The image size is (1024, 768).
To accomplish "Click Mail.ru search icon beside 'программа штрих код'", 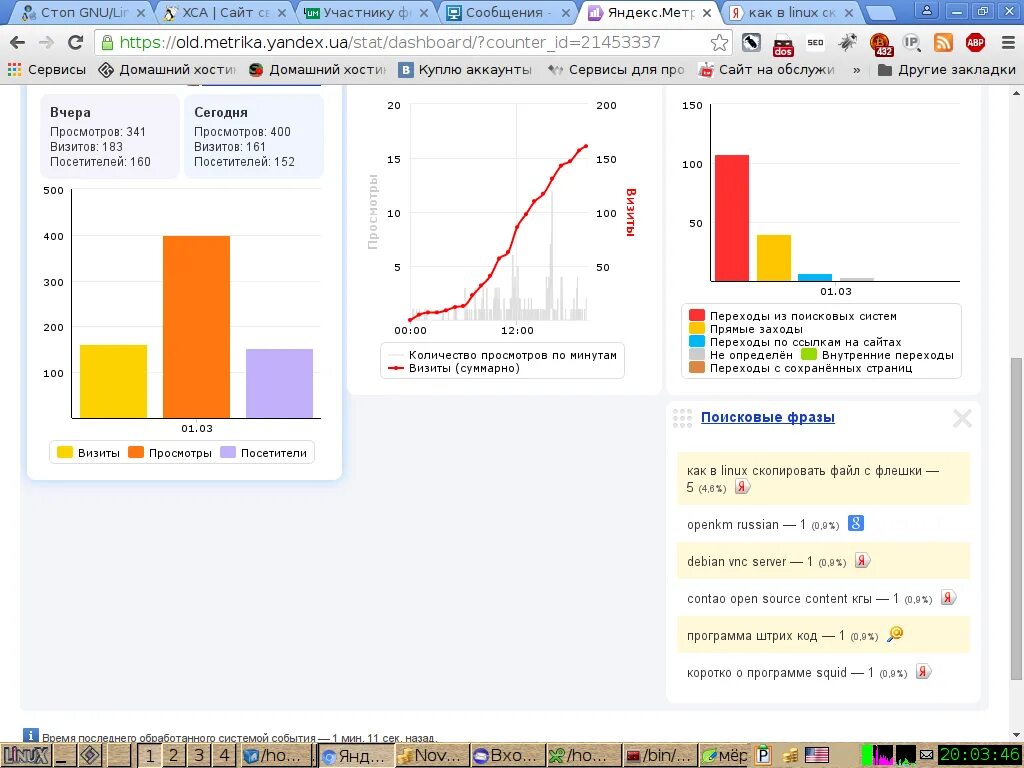I will tap(895, 633).
